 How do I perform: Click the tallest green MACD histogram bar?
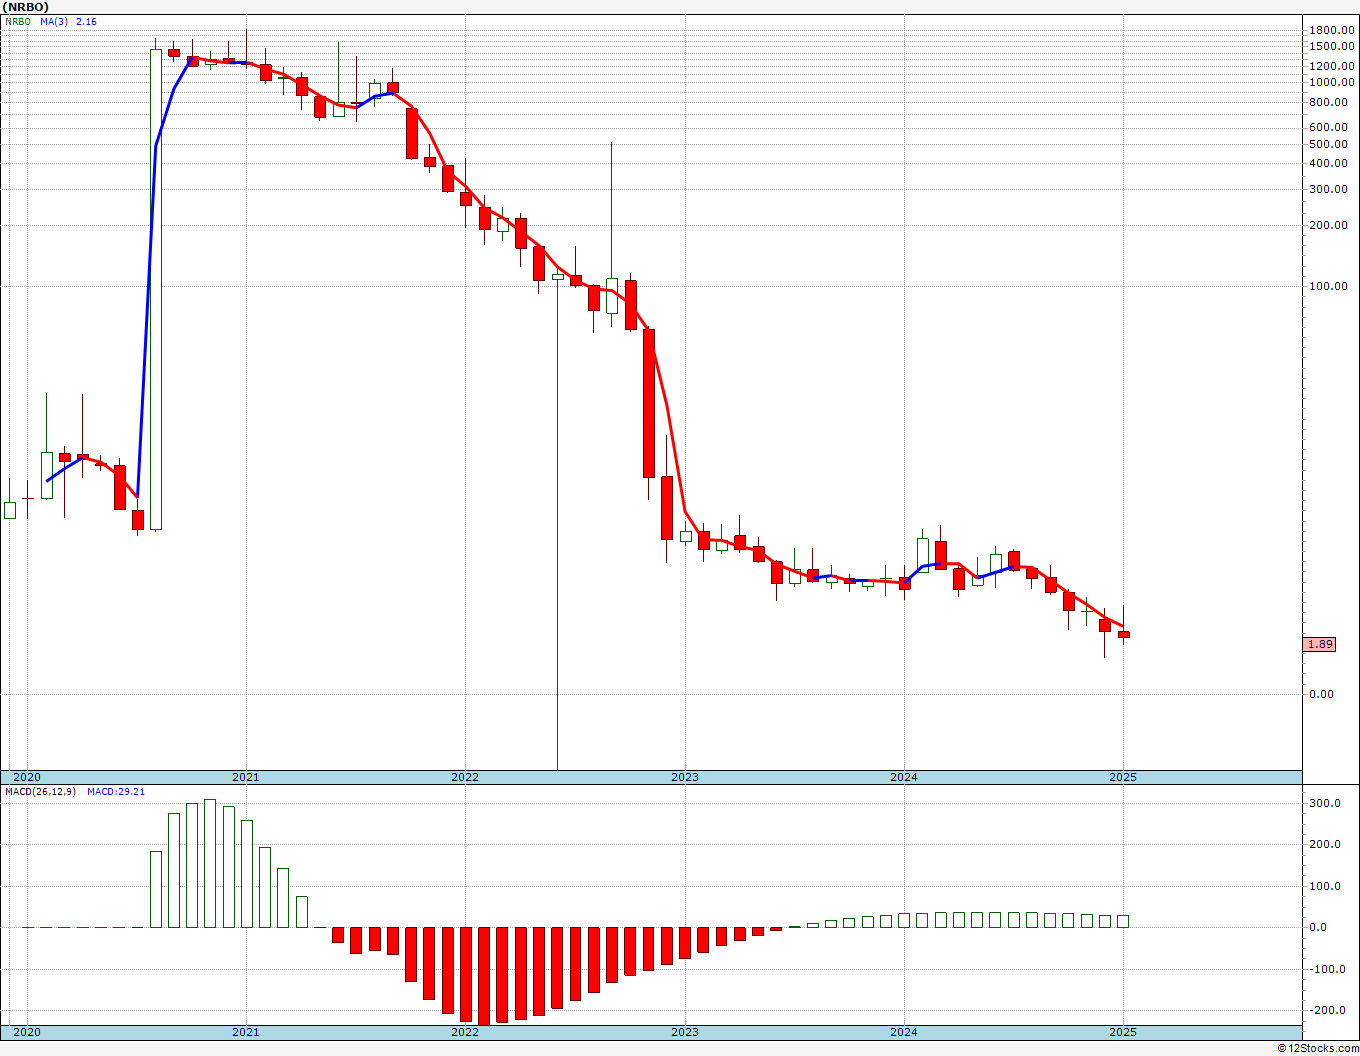210,863
